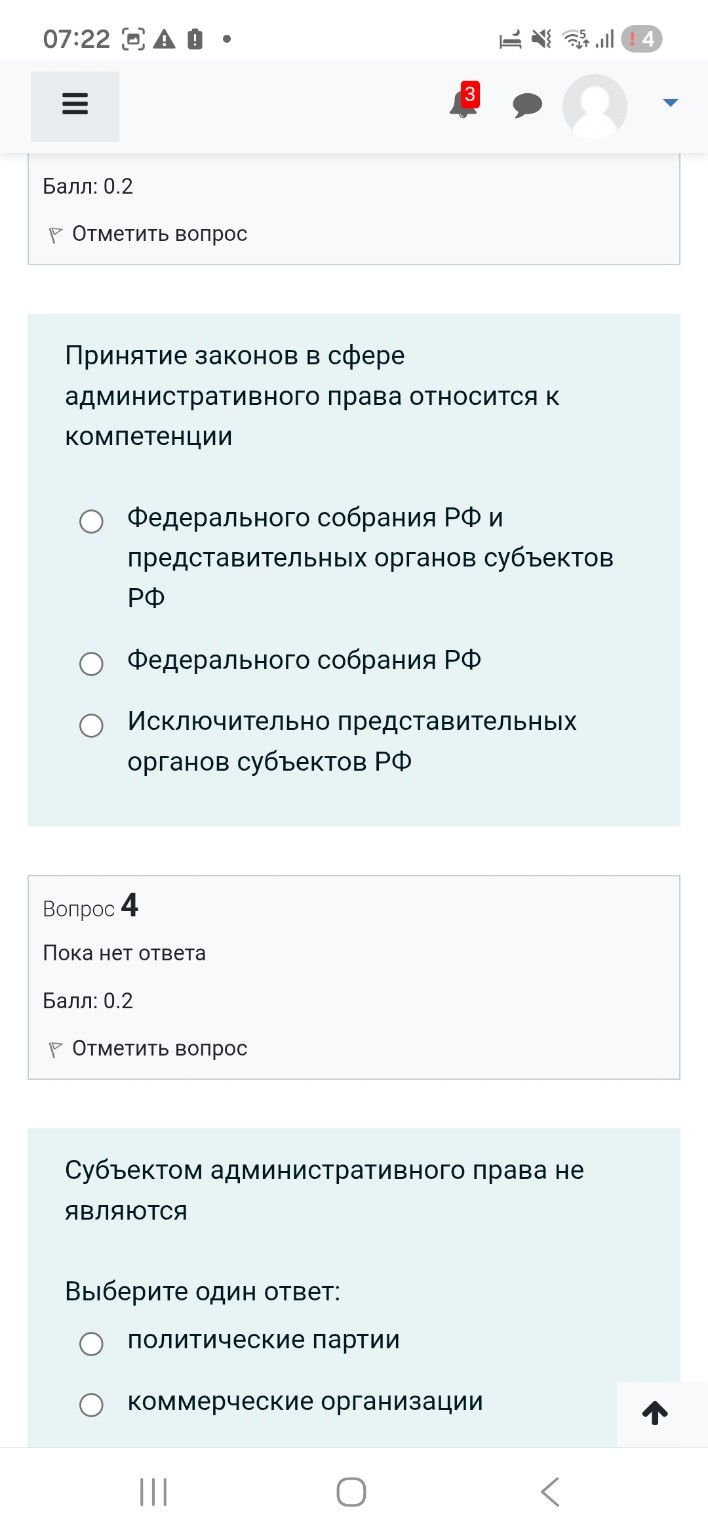Click the flag icon beside question 3's Отметить вопрос
The height and width of the screenshot is (1536, 708).
[55, 233]
